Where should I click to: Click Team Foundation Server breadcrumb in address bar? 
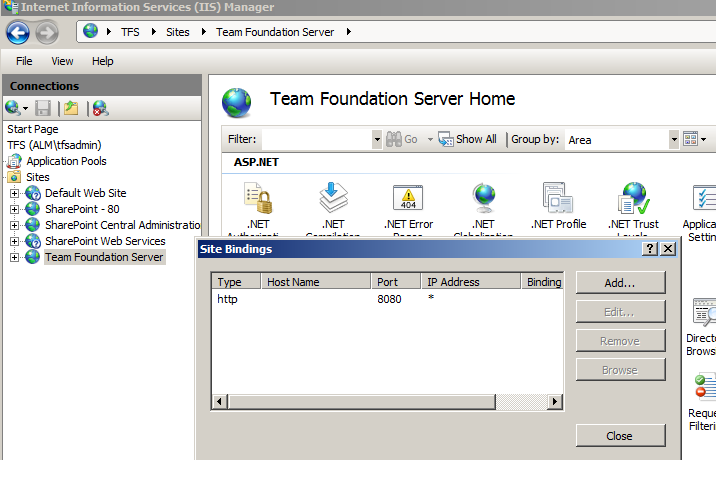275,32
